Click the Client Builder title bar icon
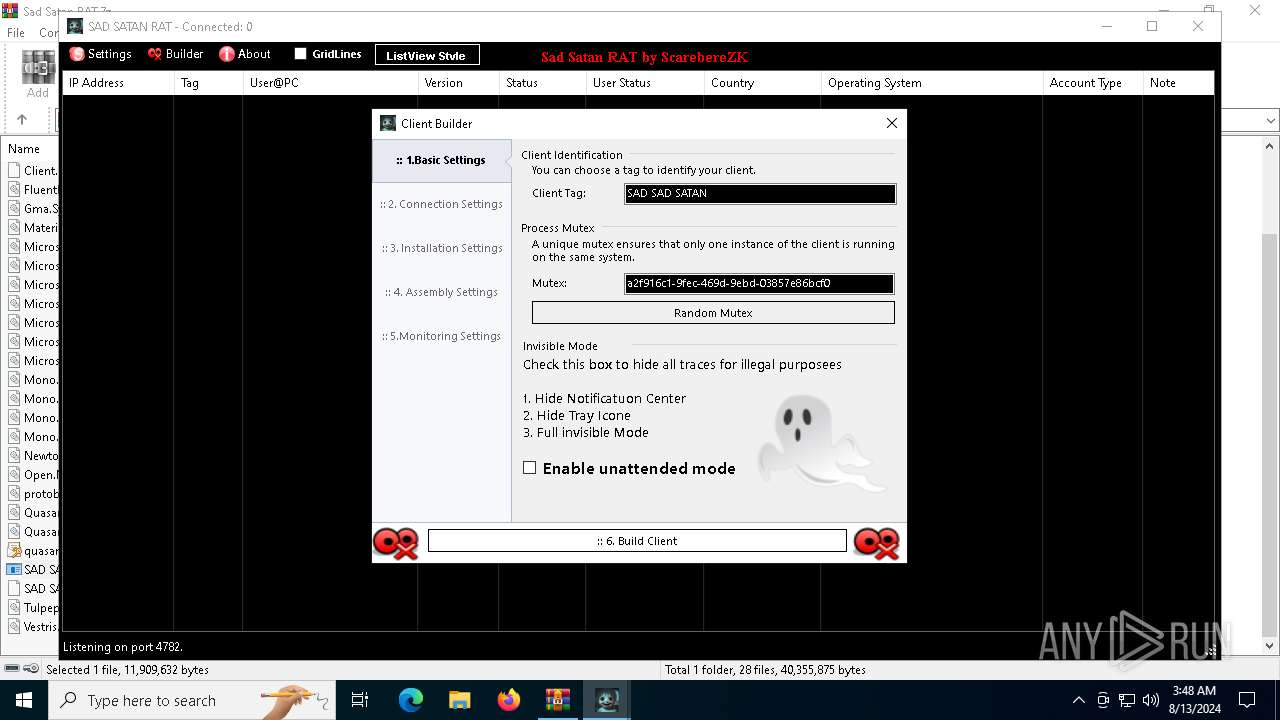 [388, 124]
